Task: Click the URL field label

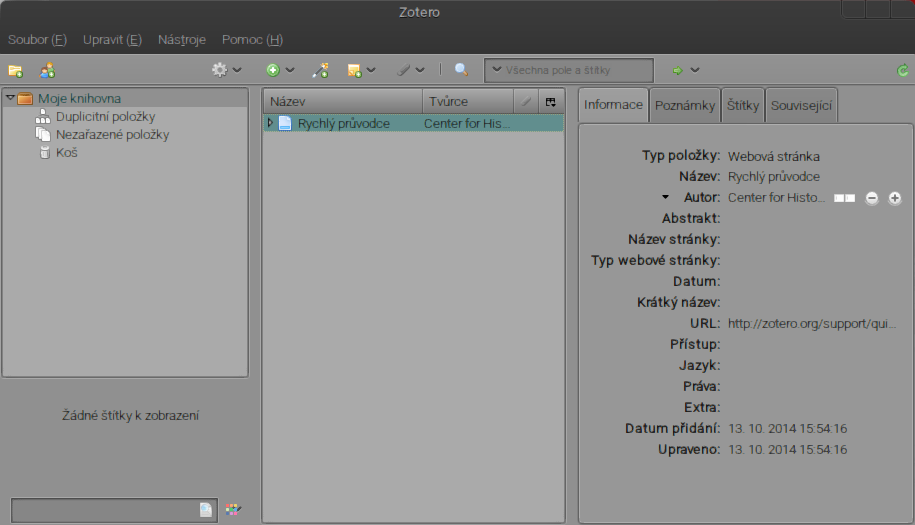Action: [705, 323]
